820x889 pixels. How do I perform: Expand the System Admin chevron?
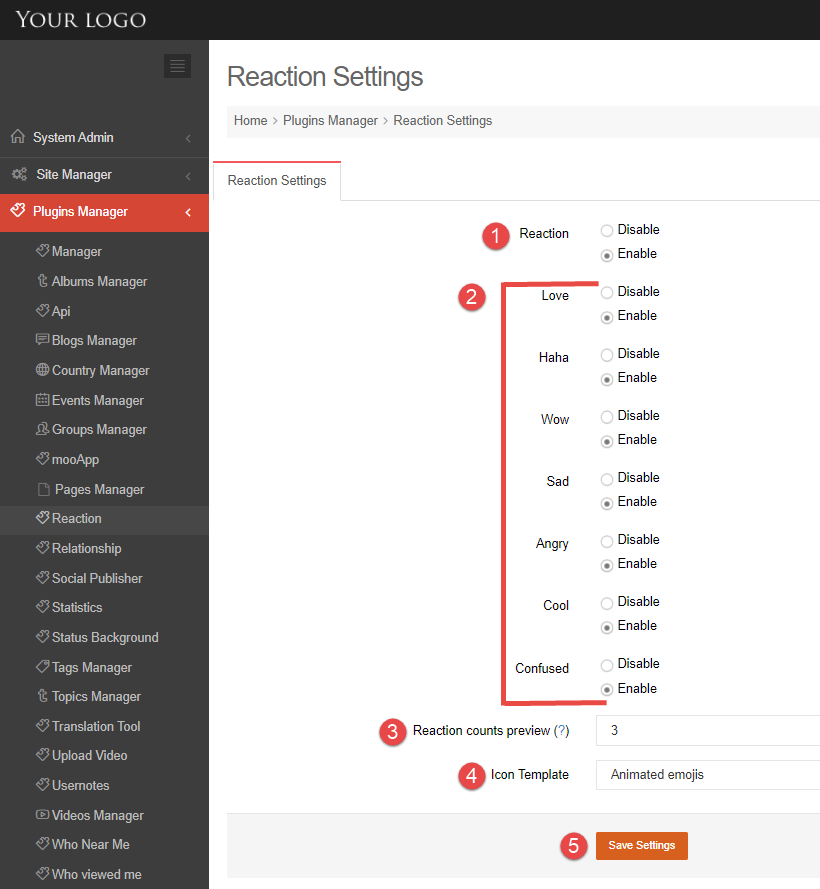coord(188,138)
